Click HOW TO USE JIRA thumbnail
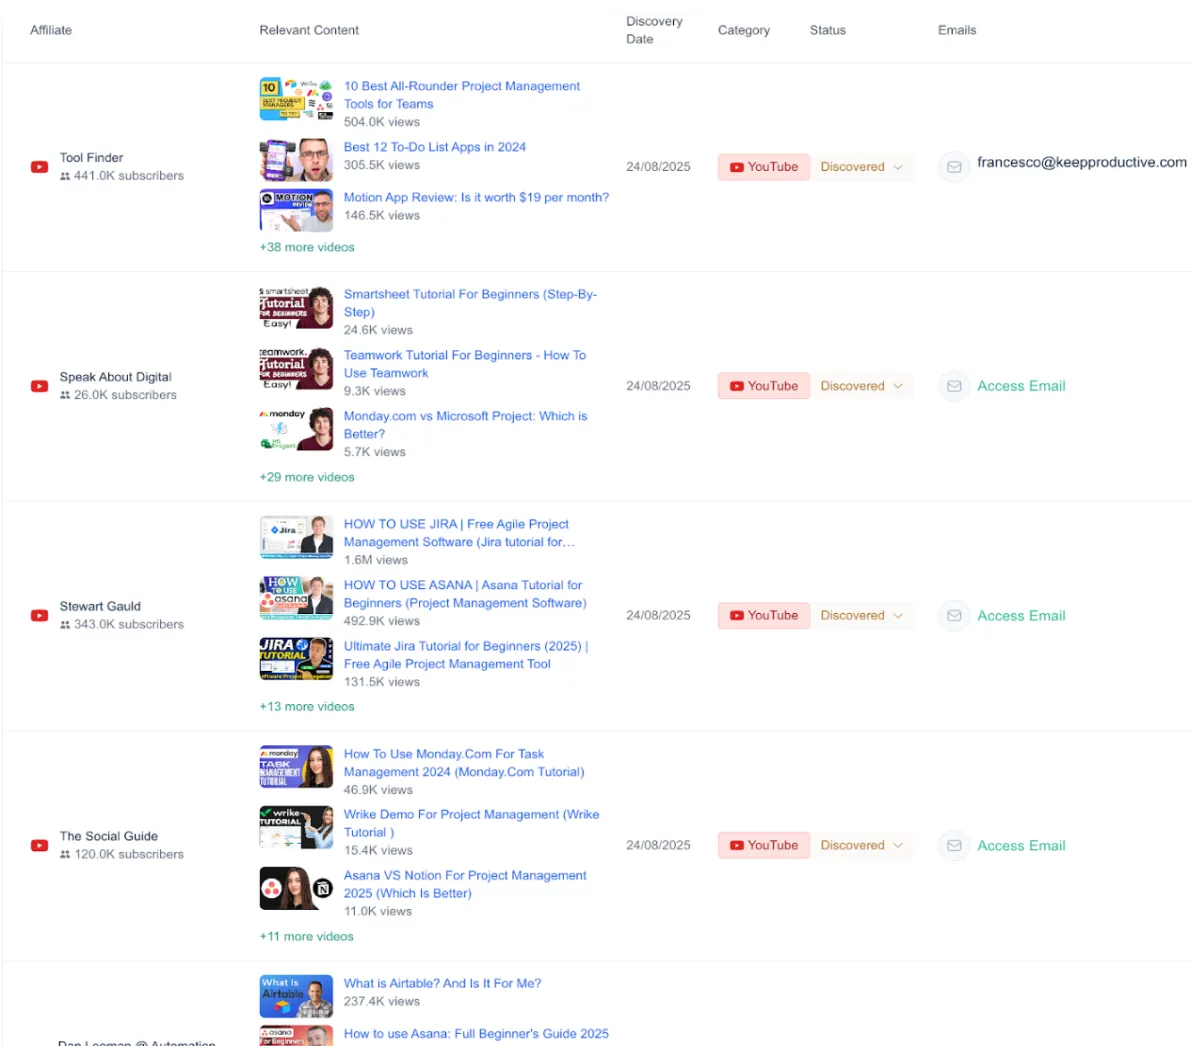Screen dimensions: 1194x1046 click(x=296, y=537)
